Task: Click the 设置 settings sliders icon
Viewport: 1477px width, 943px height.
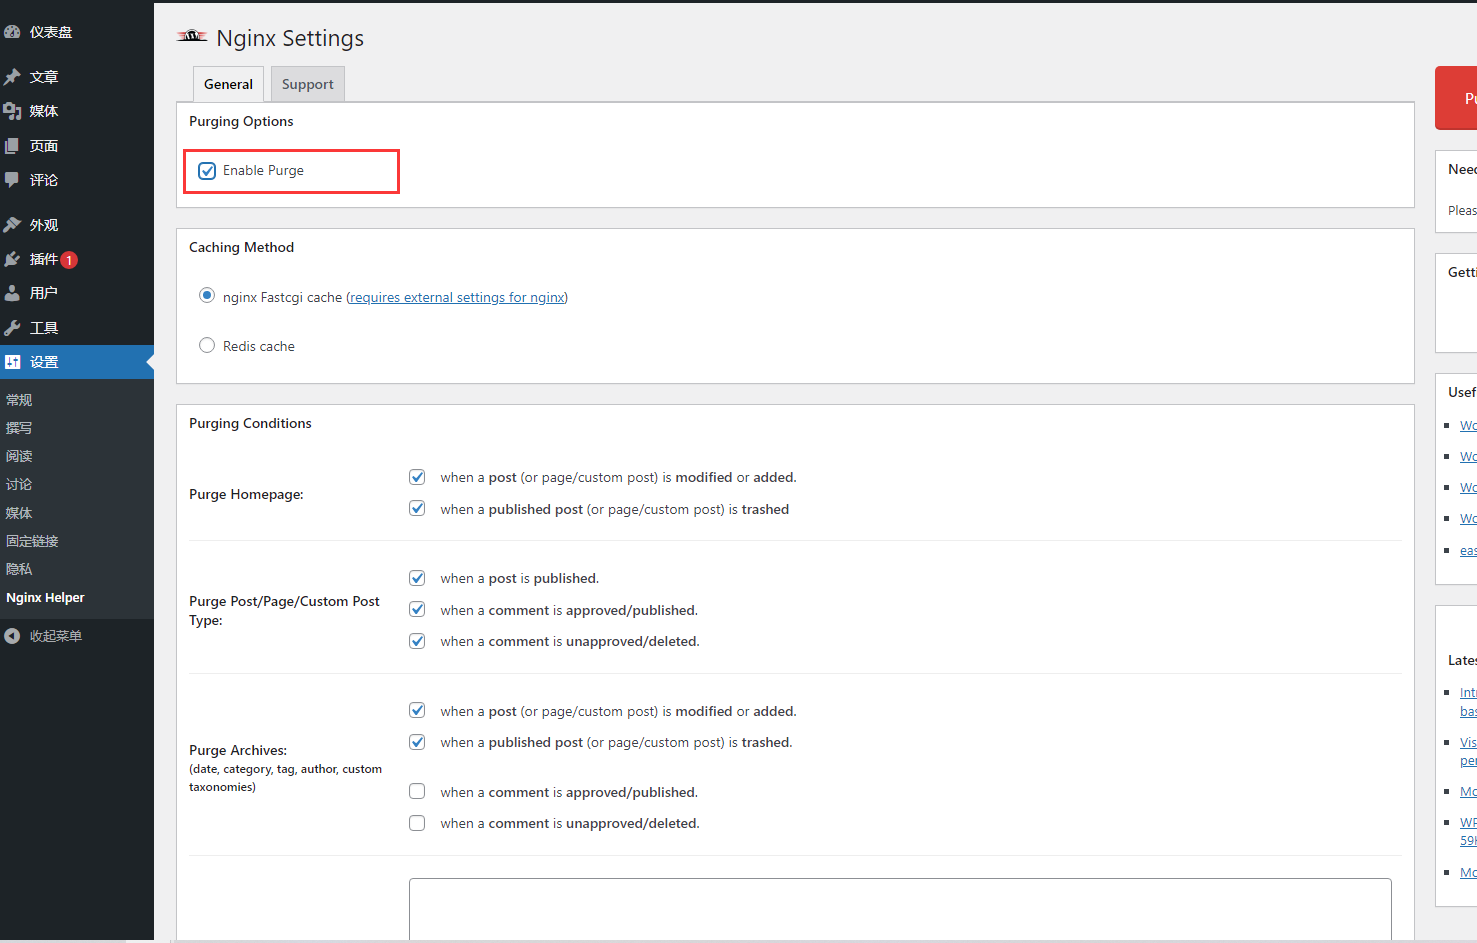Action: click(12, 362)
